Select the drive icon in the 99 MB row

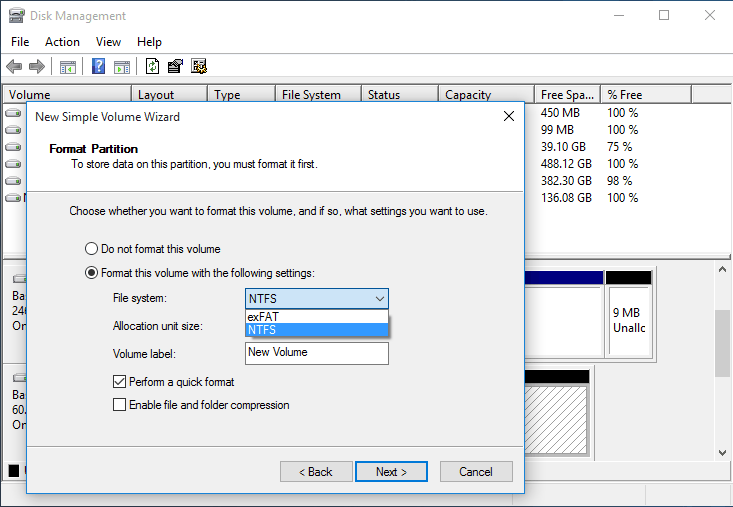[13, 129]
